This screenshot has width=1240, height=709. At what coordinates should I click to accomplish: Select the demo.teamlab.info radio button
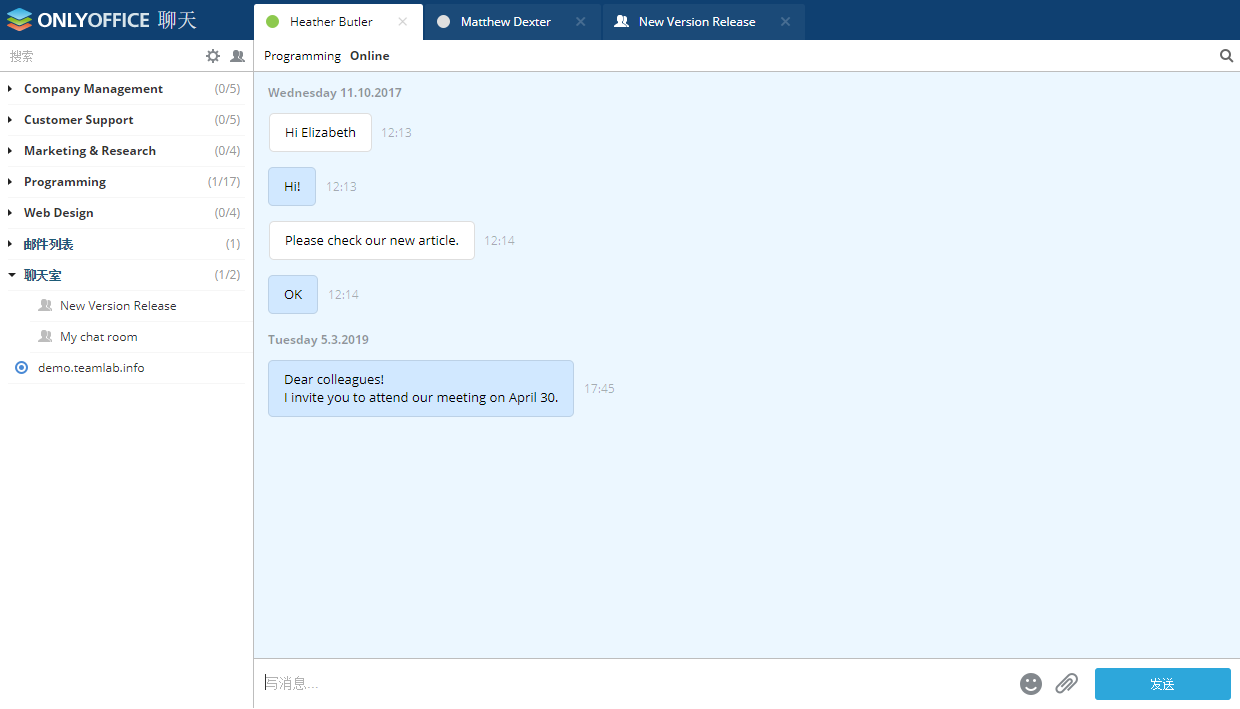tap(21, 368)
